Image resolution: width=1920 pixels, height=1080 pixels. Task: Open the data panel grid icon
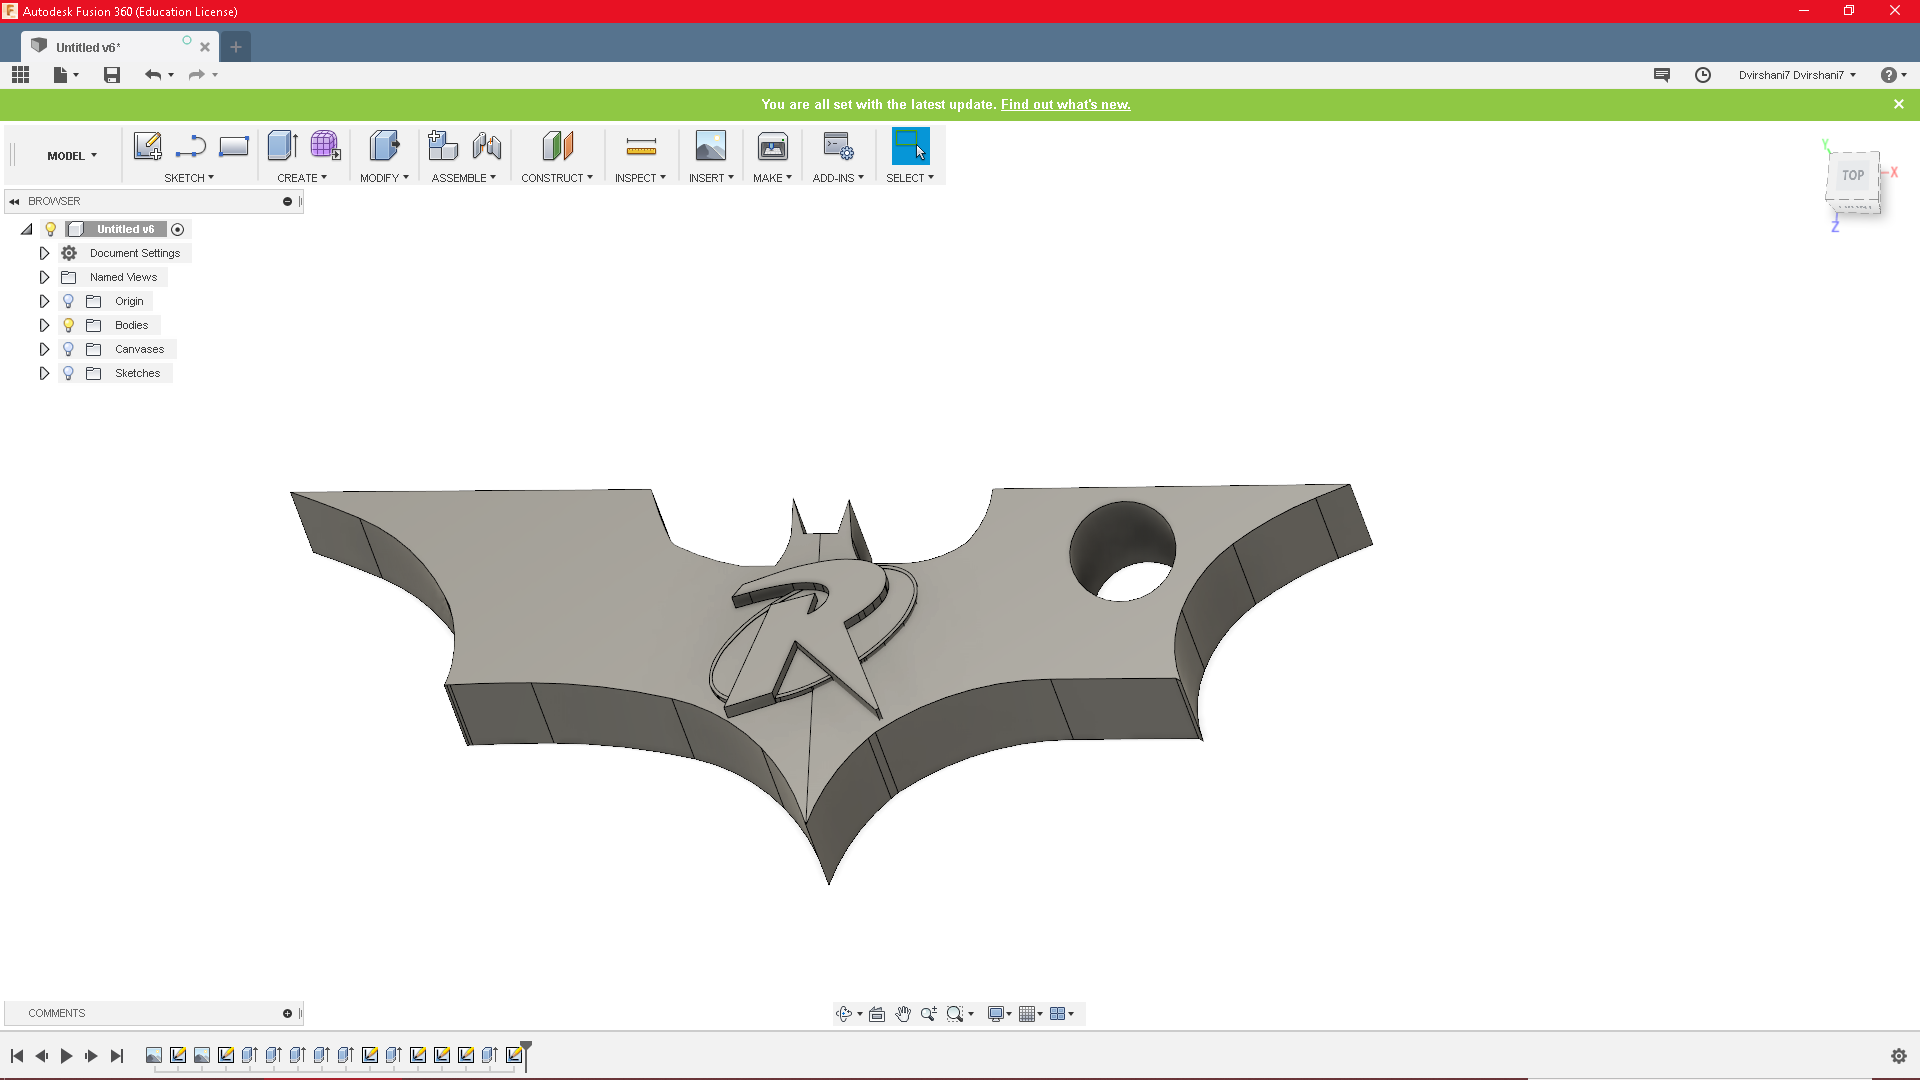pyautogui.click(x=20, y=75)
